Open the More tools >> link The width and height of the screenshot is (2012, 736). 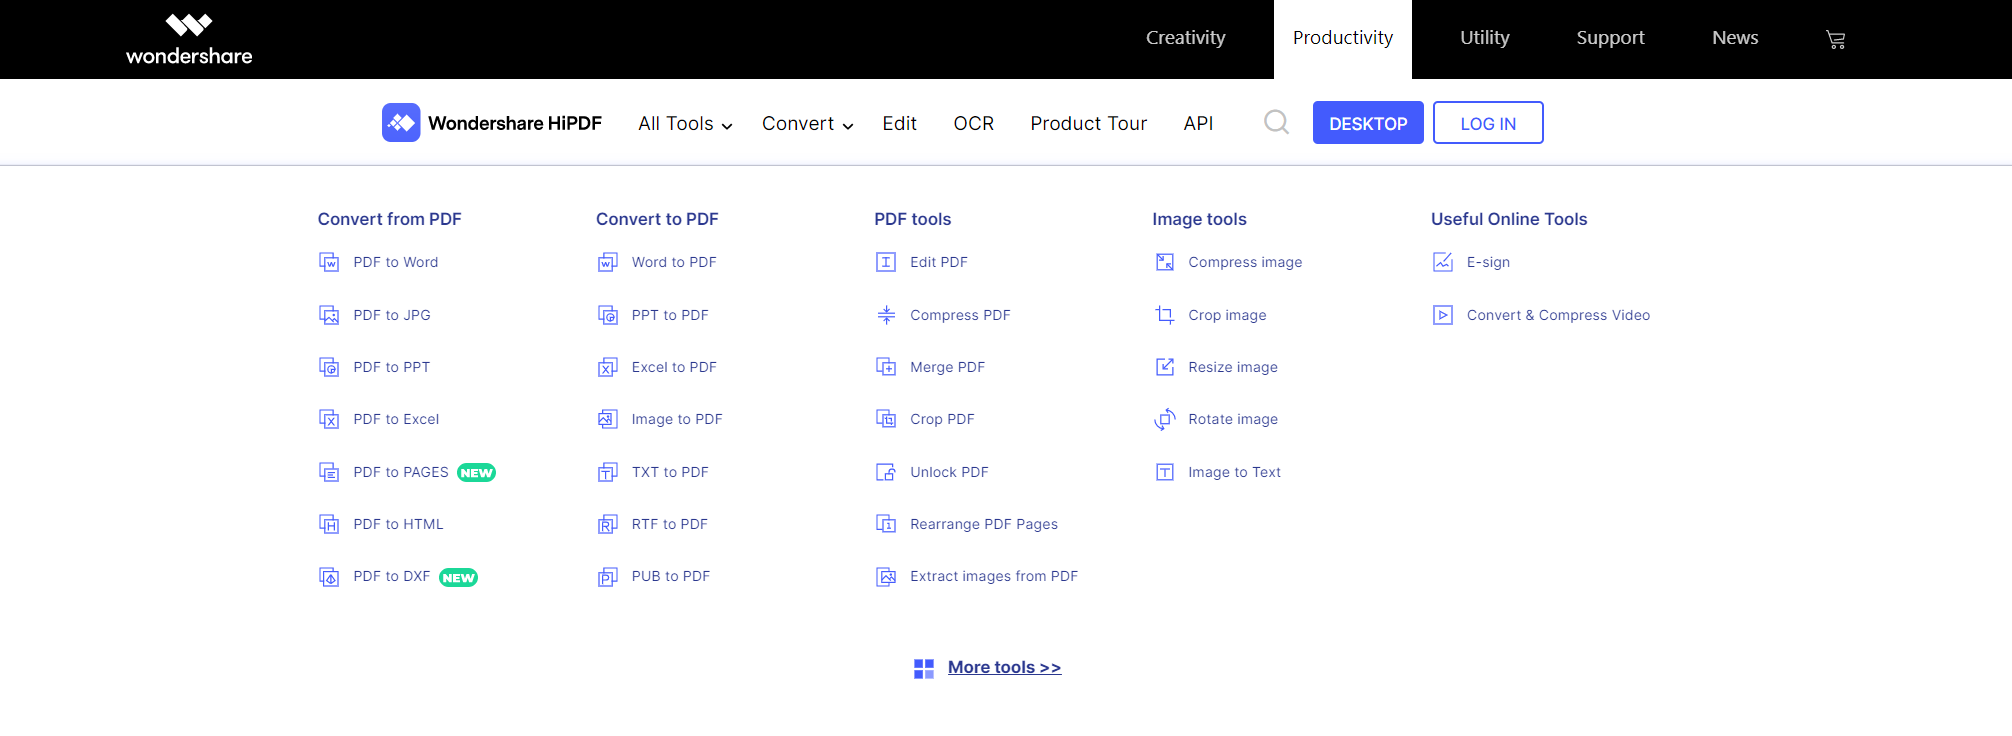[1004, 667]
